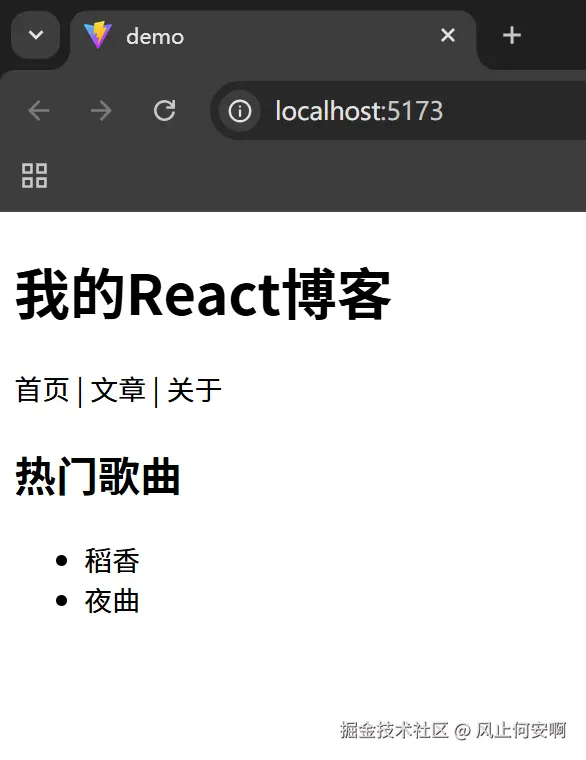The image size is (586, 760).
Task: Go back to the previous page
Action: point(39,111)
